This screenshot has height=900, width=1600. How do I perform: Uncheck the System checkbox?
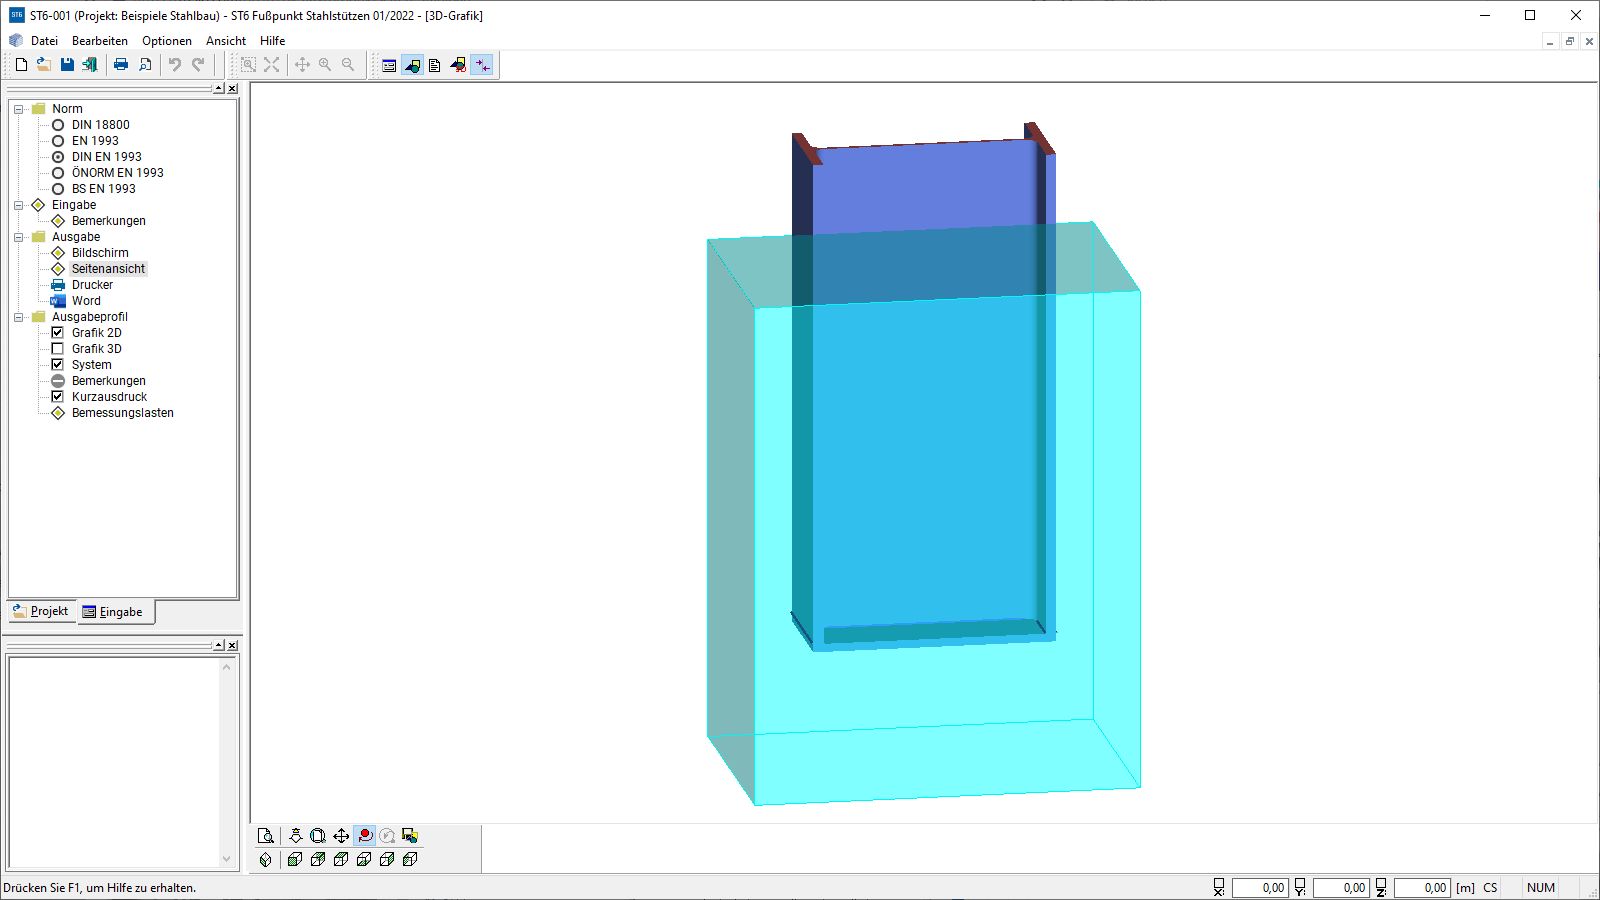(58, 365)
